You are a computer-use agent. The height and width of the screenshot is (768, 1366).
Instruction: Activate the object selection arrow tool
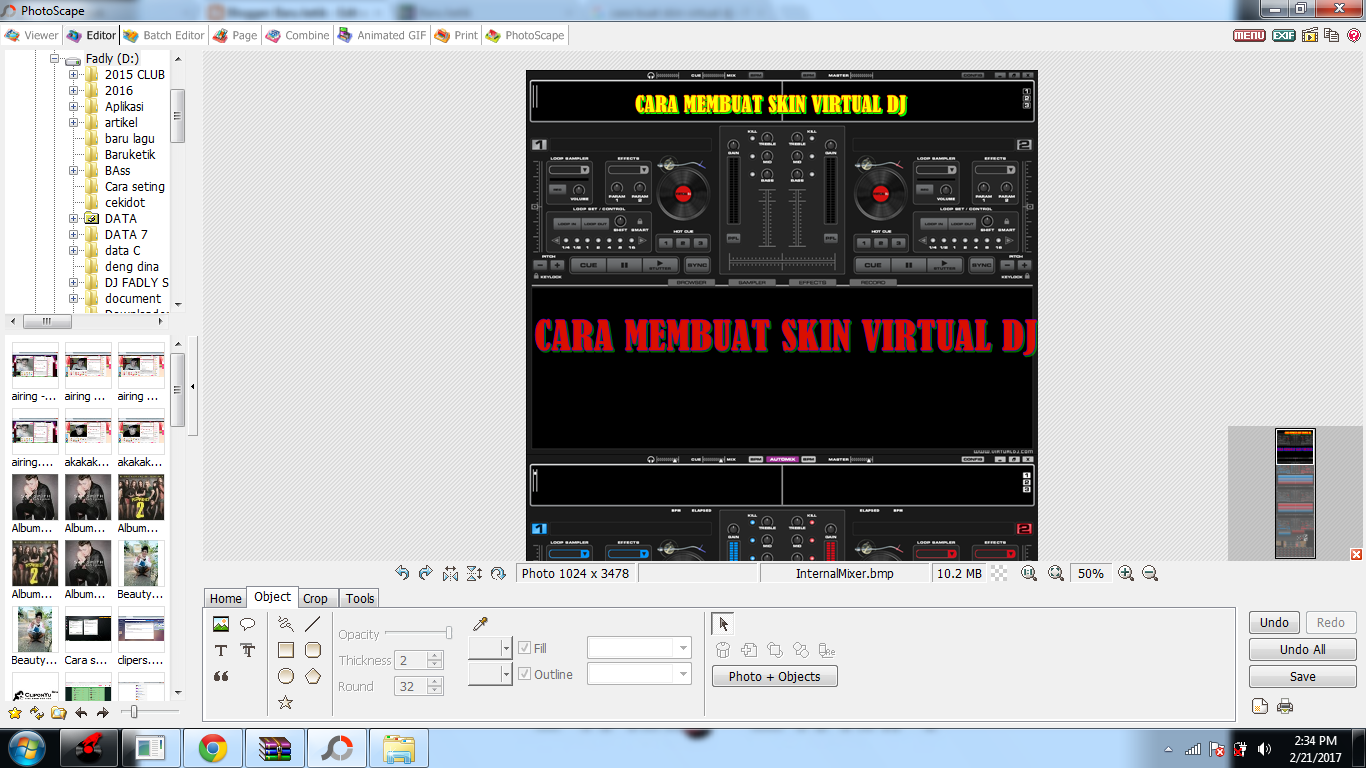coord(723,624)
